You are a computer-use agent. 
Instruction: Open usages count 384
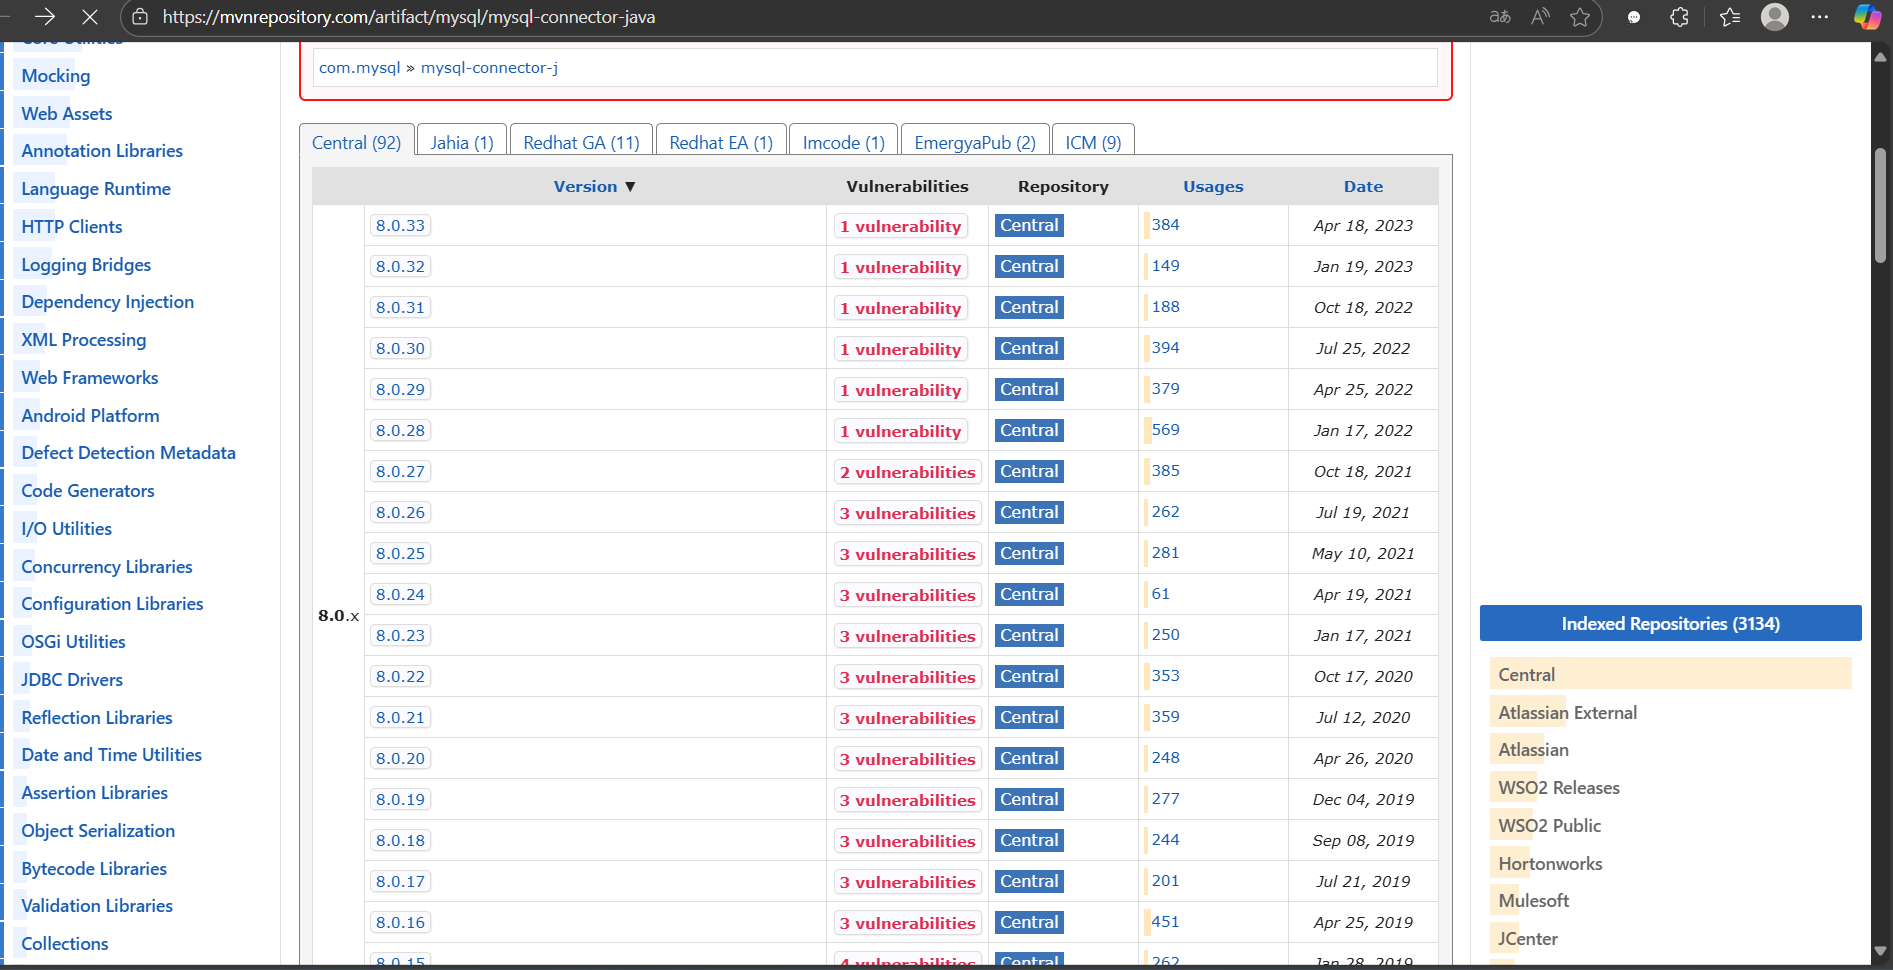tap(1165, 225)
